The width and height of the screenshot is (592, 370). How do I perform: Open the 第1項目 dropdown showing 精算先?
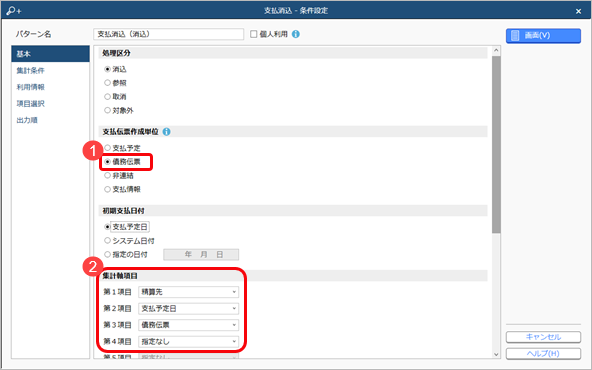[188, 292]
